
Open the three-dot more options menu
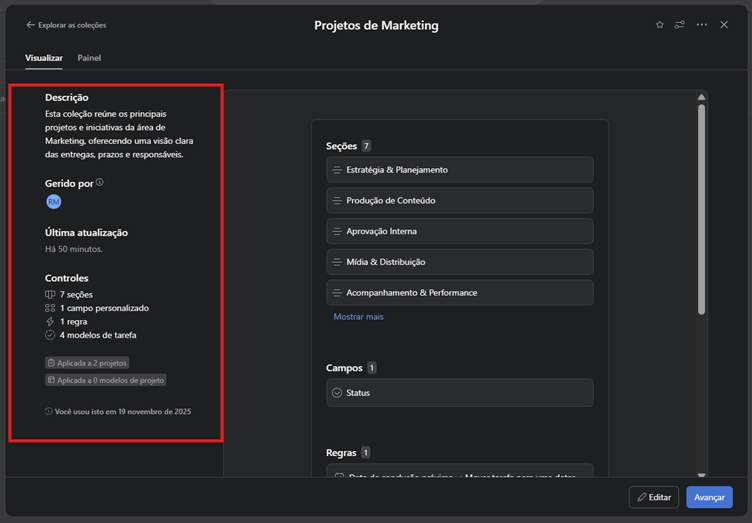coord(702,25)
